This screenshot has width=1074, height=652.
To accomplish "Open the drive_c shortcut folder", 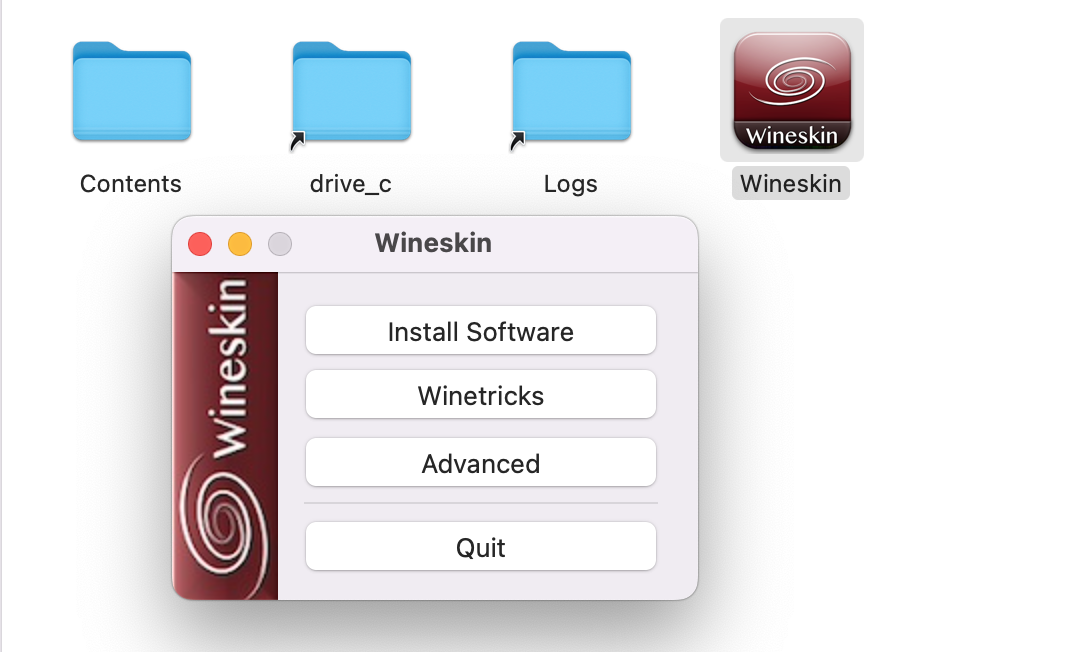I will coord(351,90).
